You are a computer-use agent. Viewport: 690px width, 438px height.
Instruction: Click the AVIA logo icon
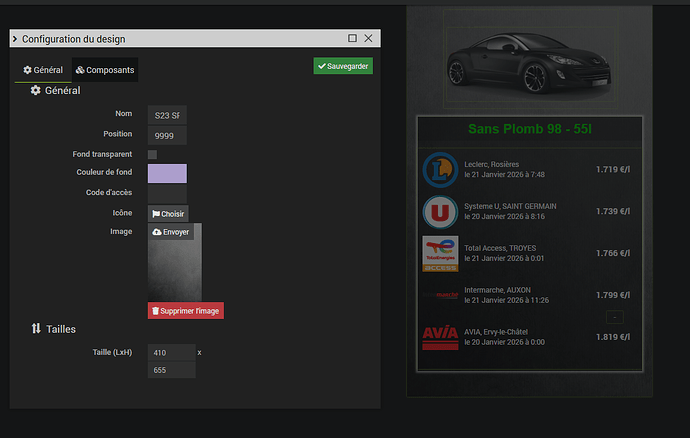(440, 338)
